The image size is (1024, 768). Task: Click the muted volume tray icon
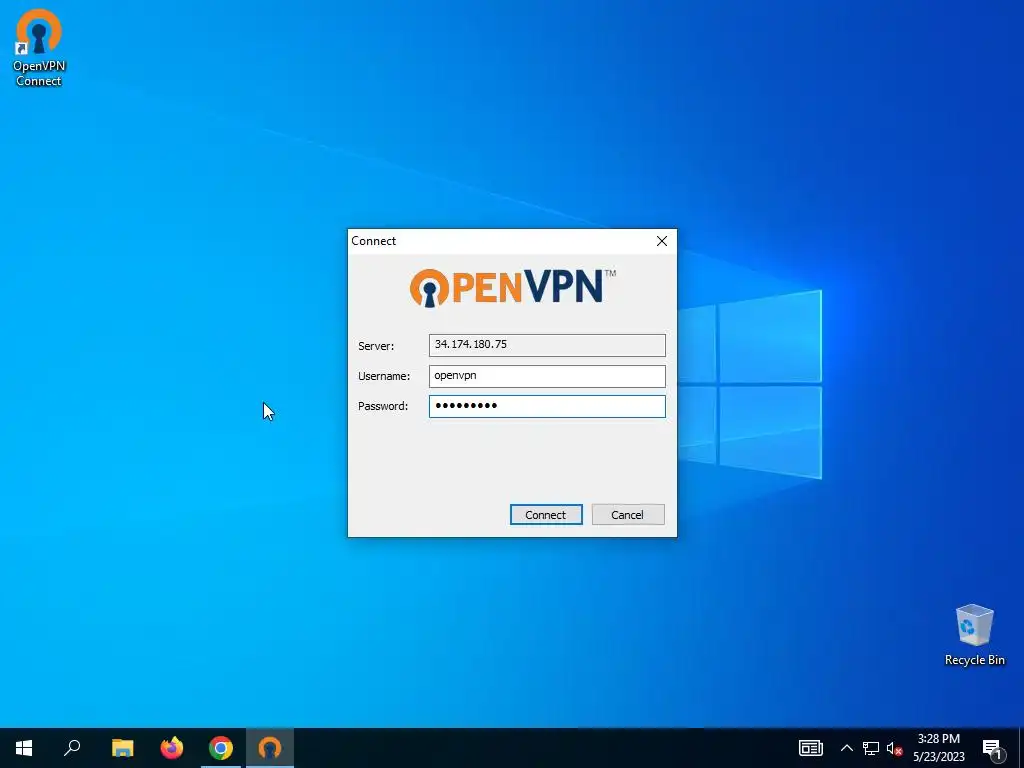point(894,748)
